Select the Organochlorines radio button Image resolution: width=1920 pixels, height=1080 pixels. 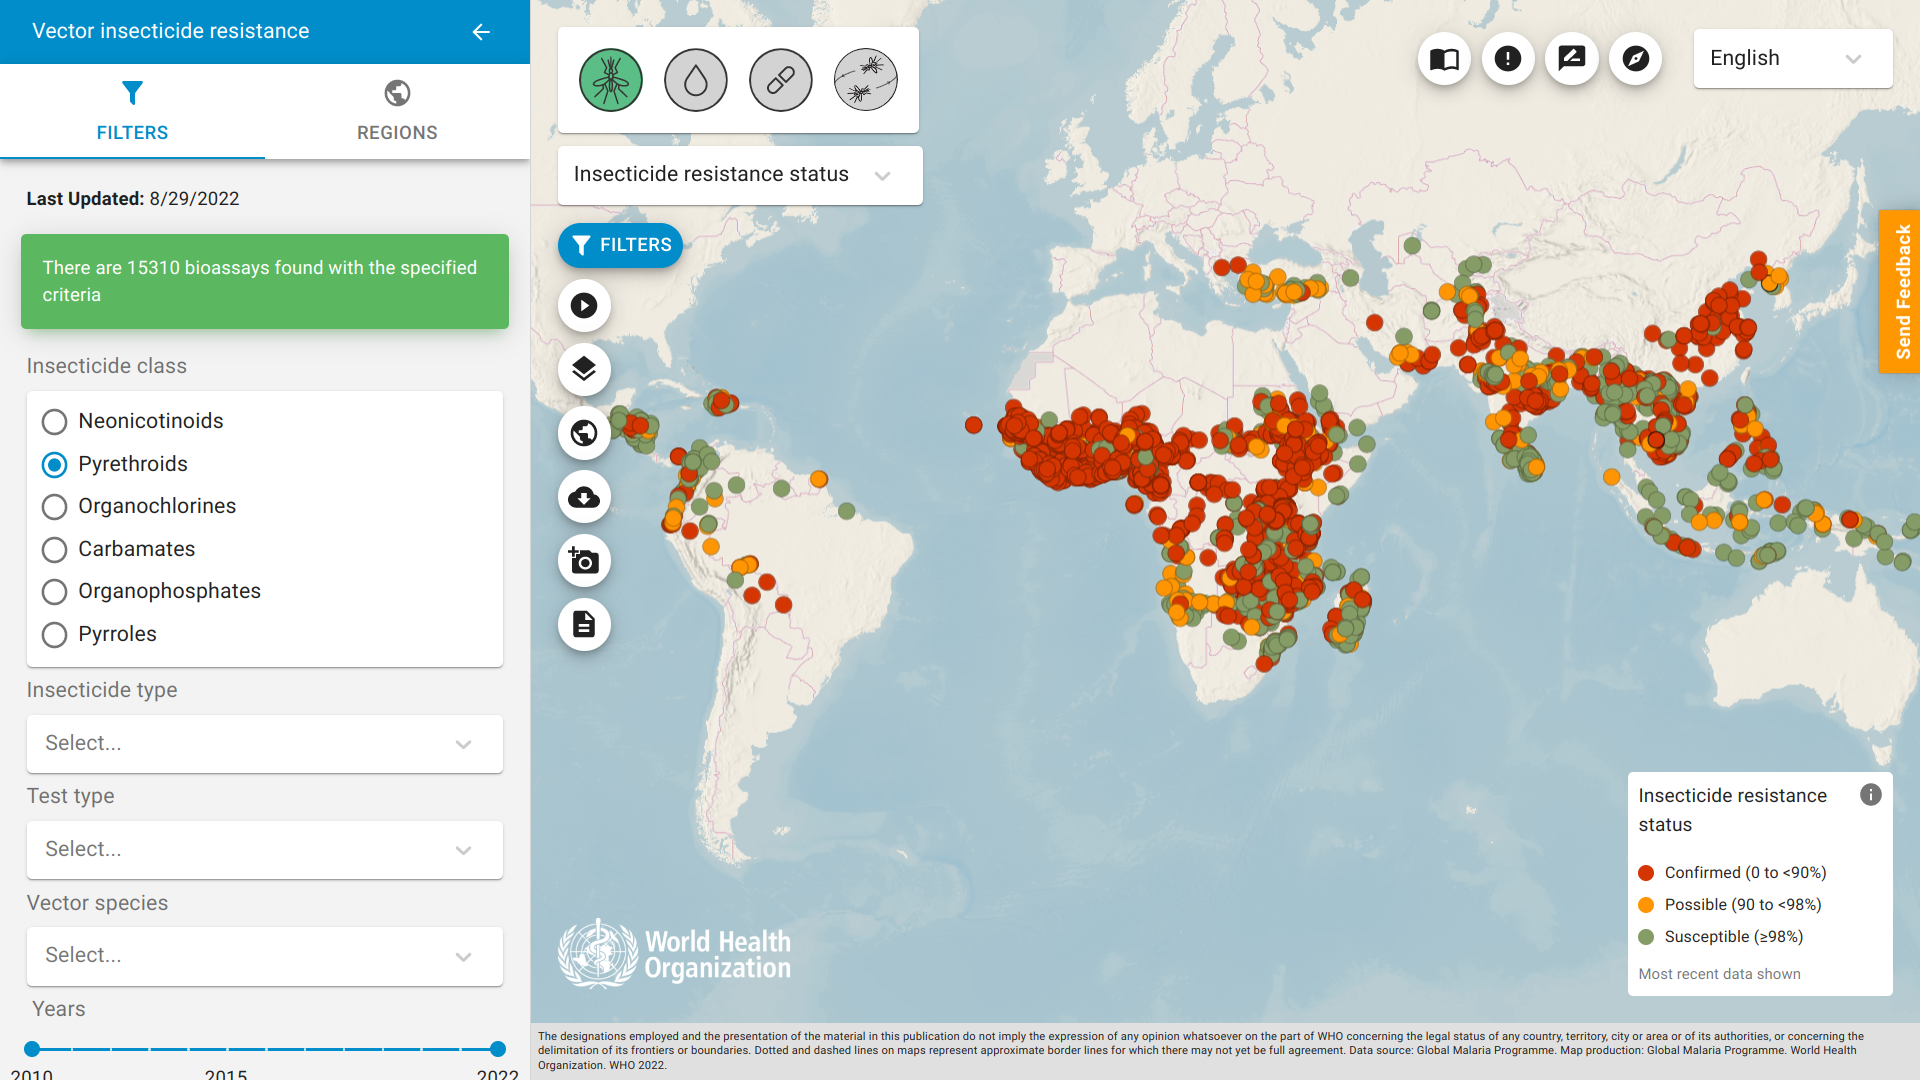55,507
